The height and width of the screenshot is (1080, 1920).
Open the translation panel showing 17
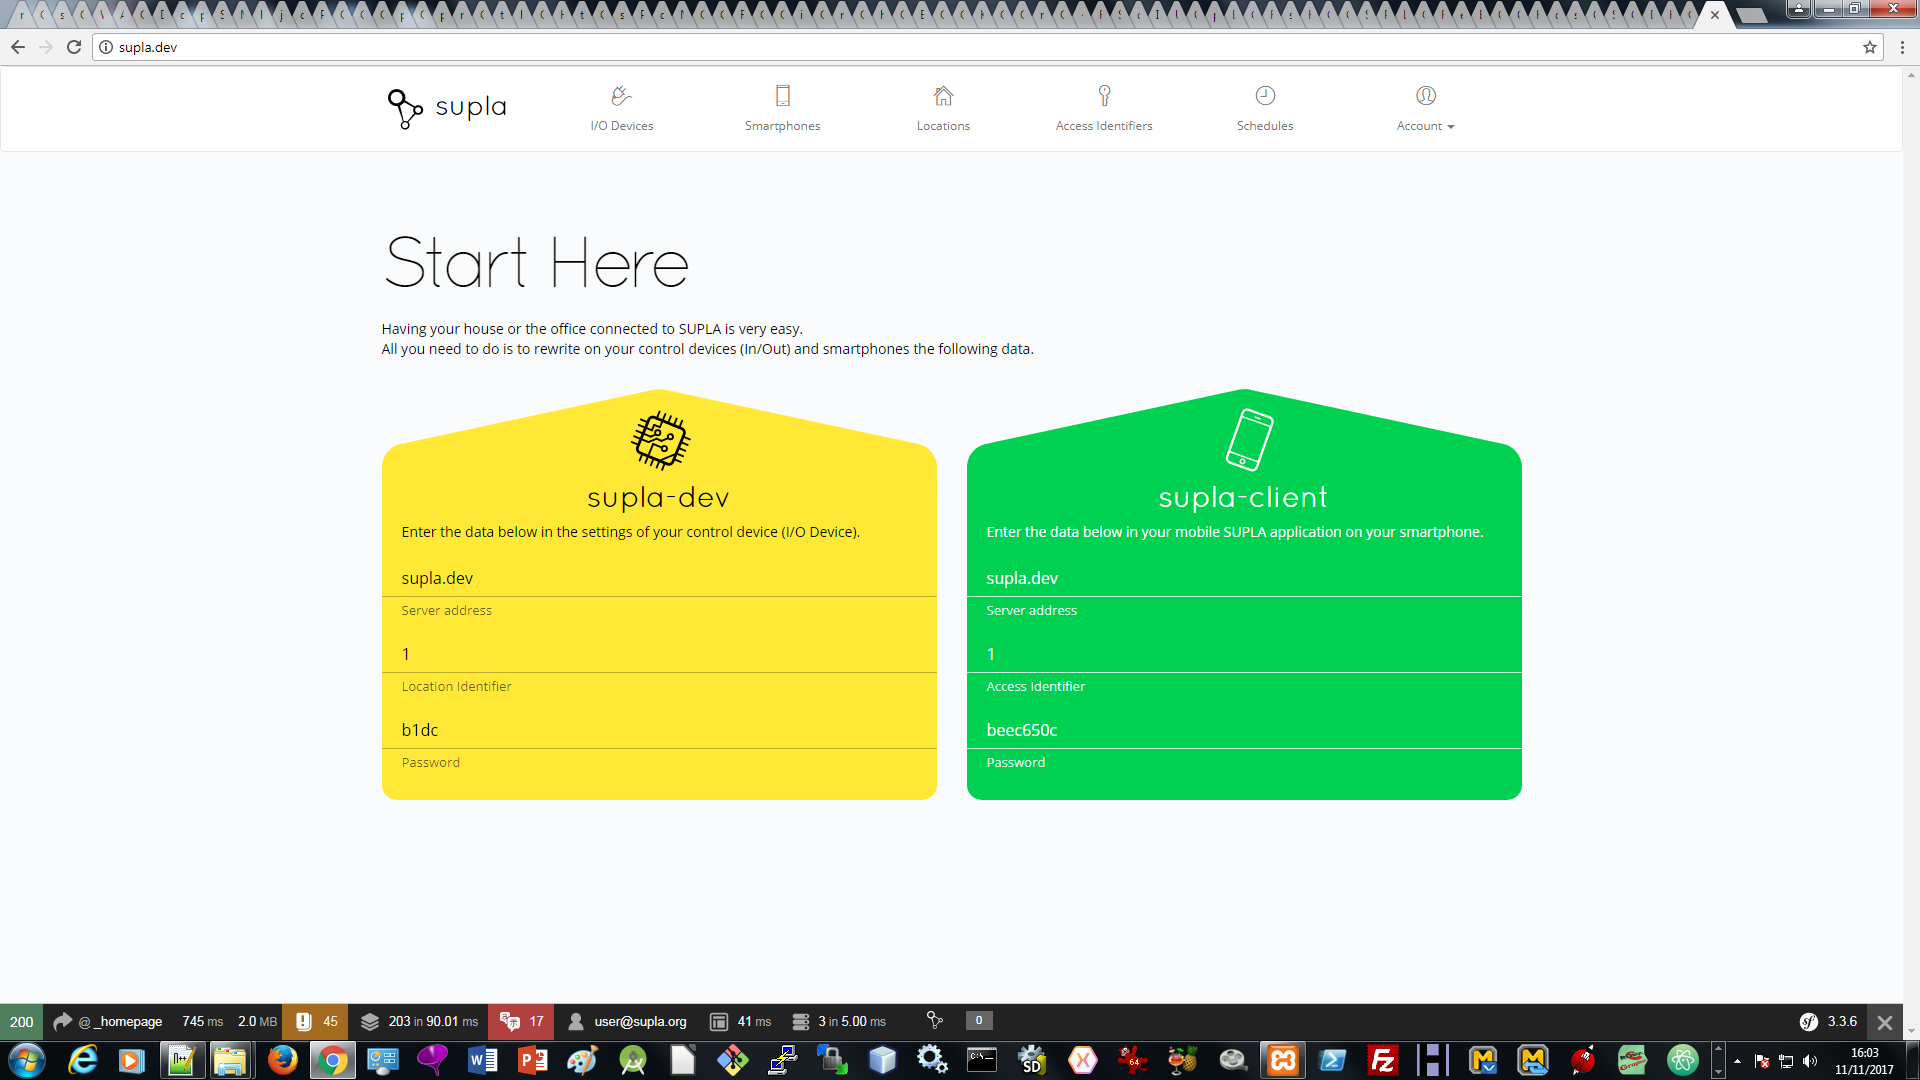tap(521, 1021)
